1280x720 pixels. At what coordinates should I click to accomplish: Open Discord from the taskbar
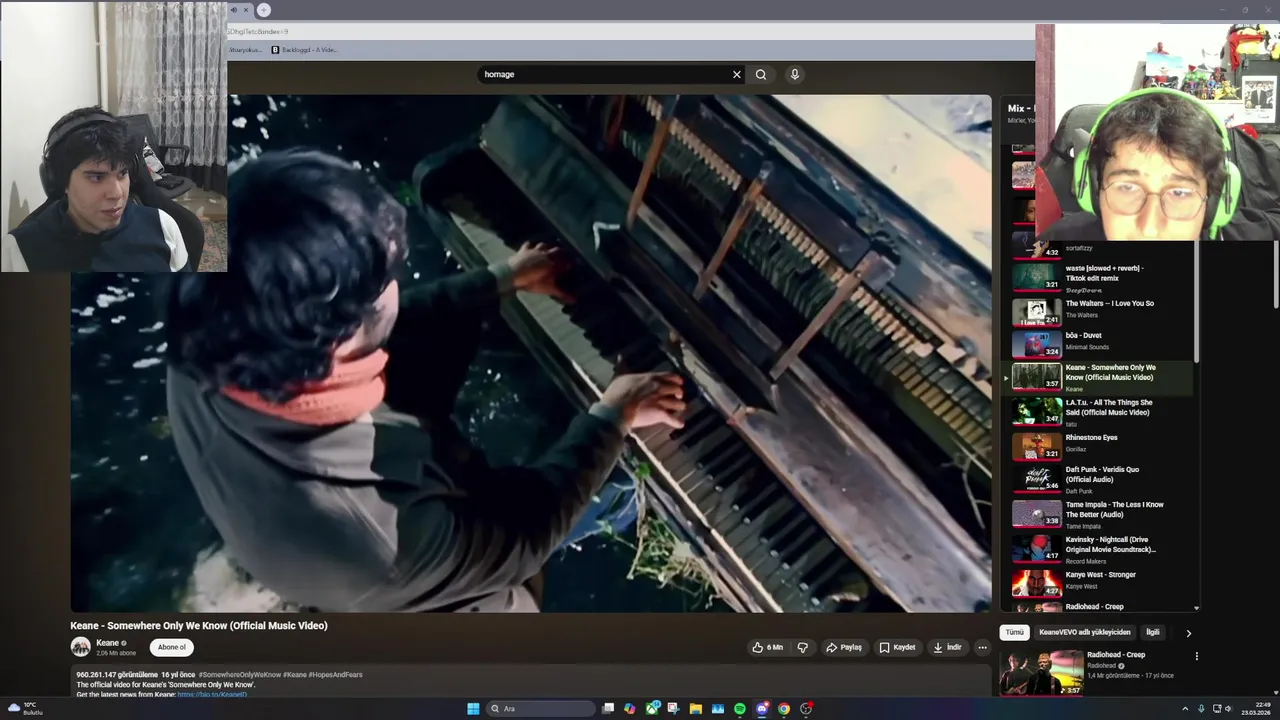(x=762, y=709)
